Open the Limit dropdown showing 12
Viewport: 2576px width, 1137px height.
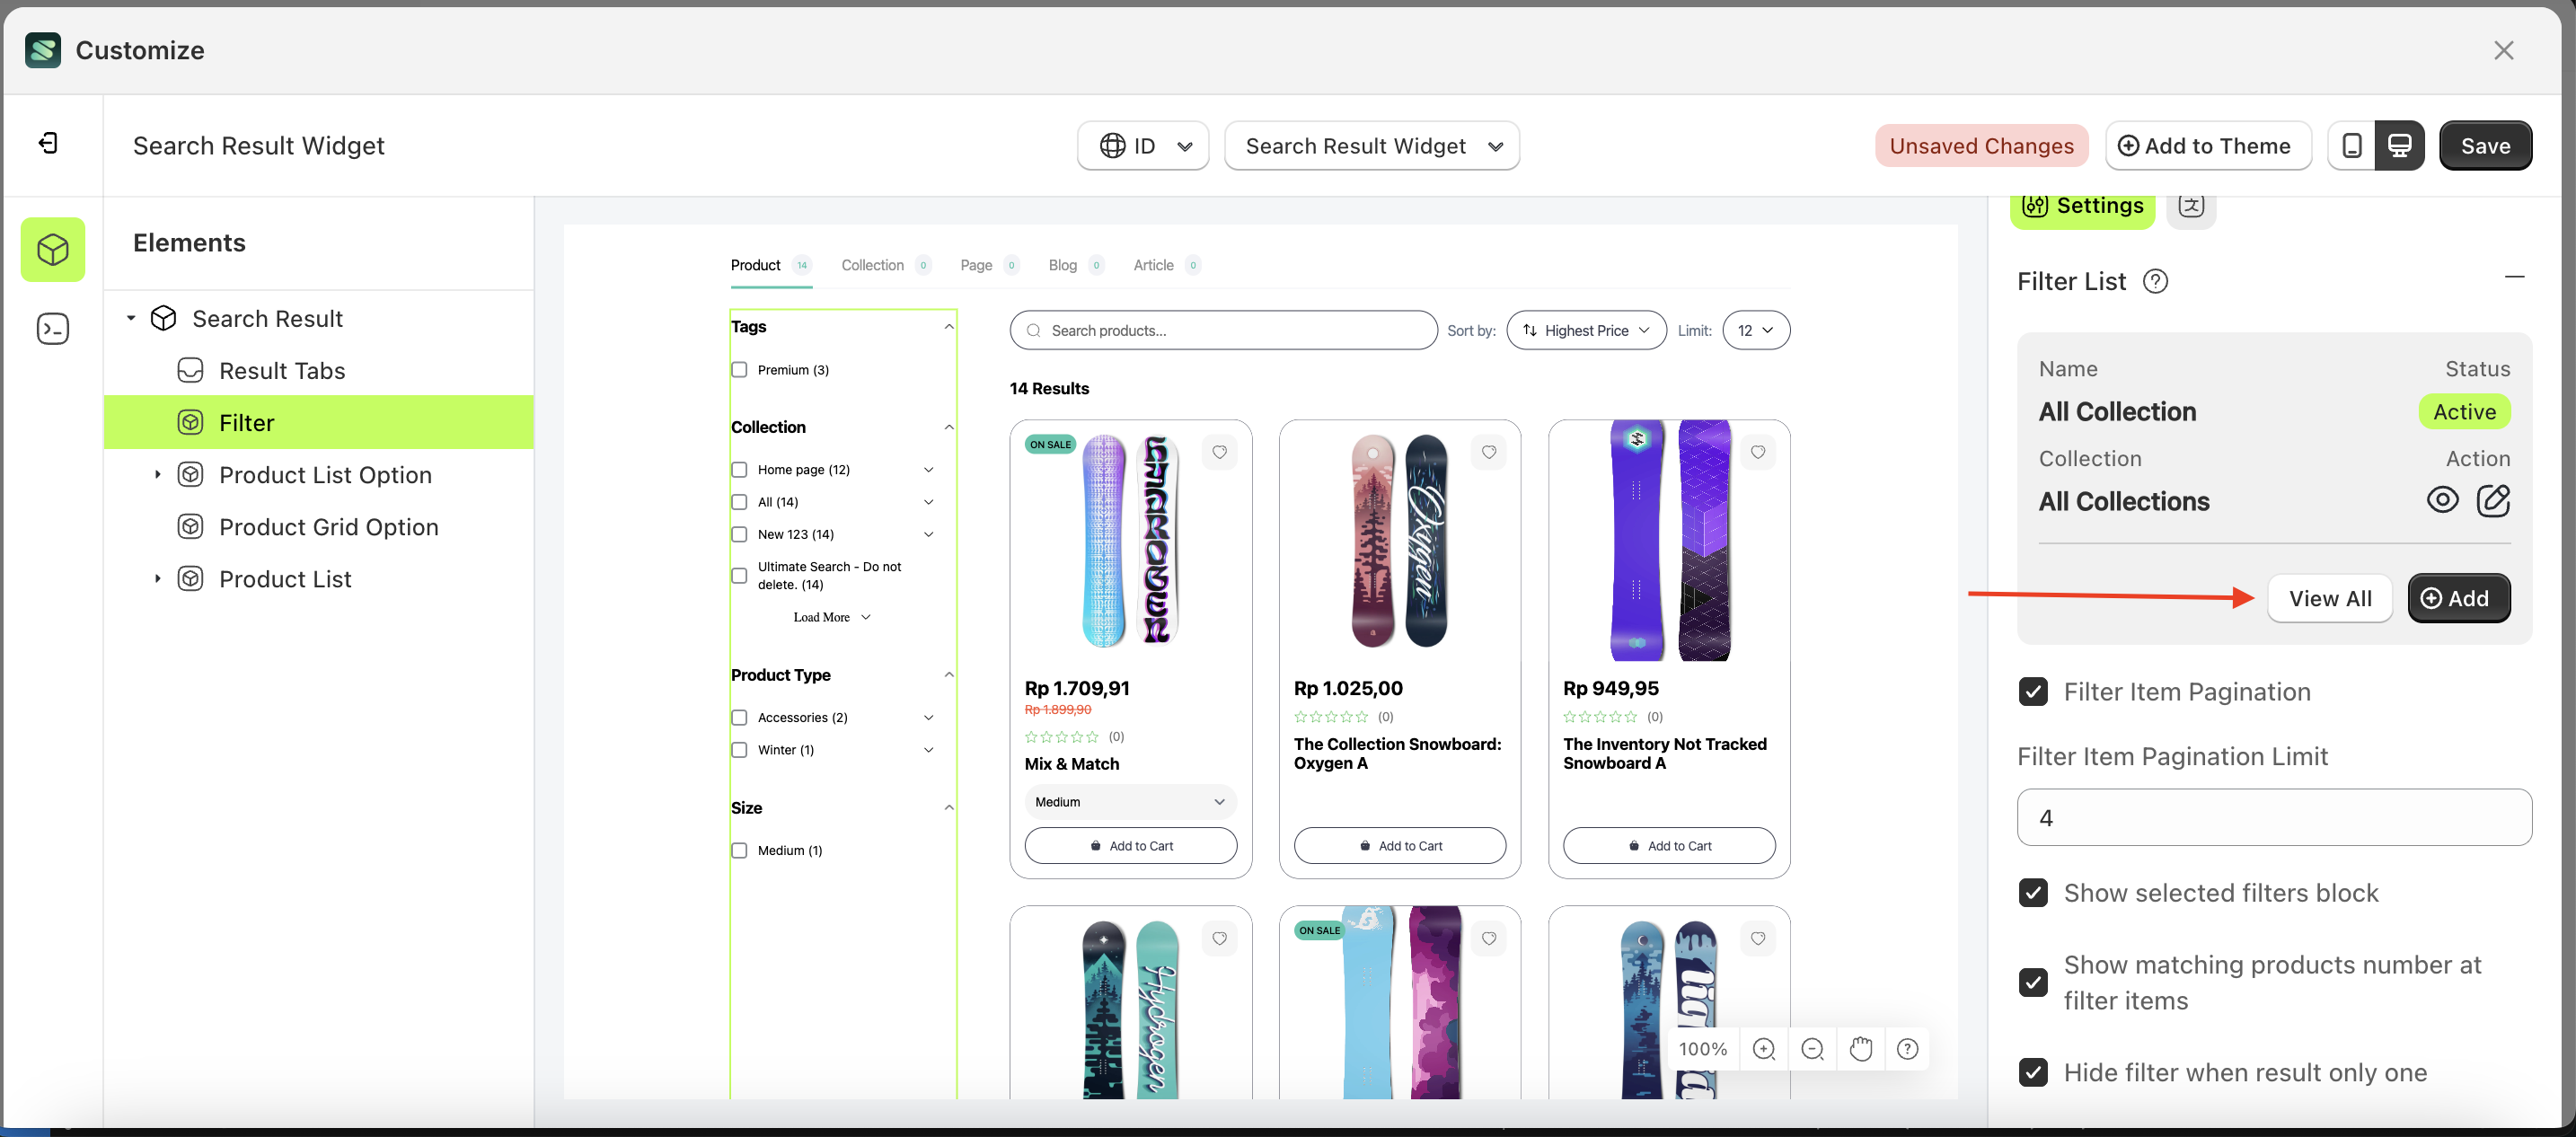click(x=1756, y=330)
